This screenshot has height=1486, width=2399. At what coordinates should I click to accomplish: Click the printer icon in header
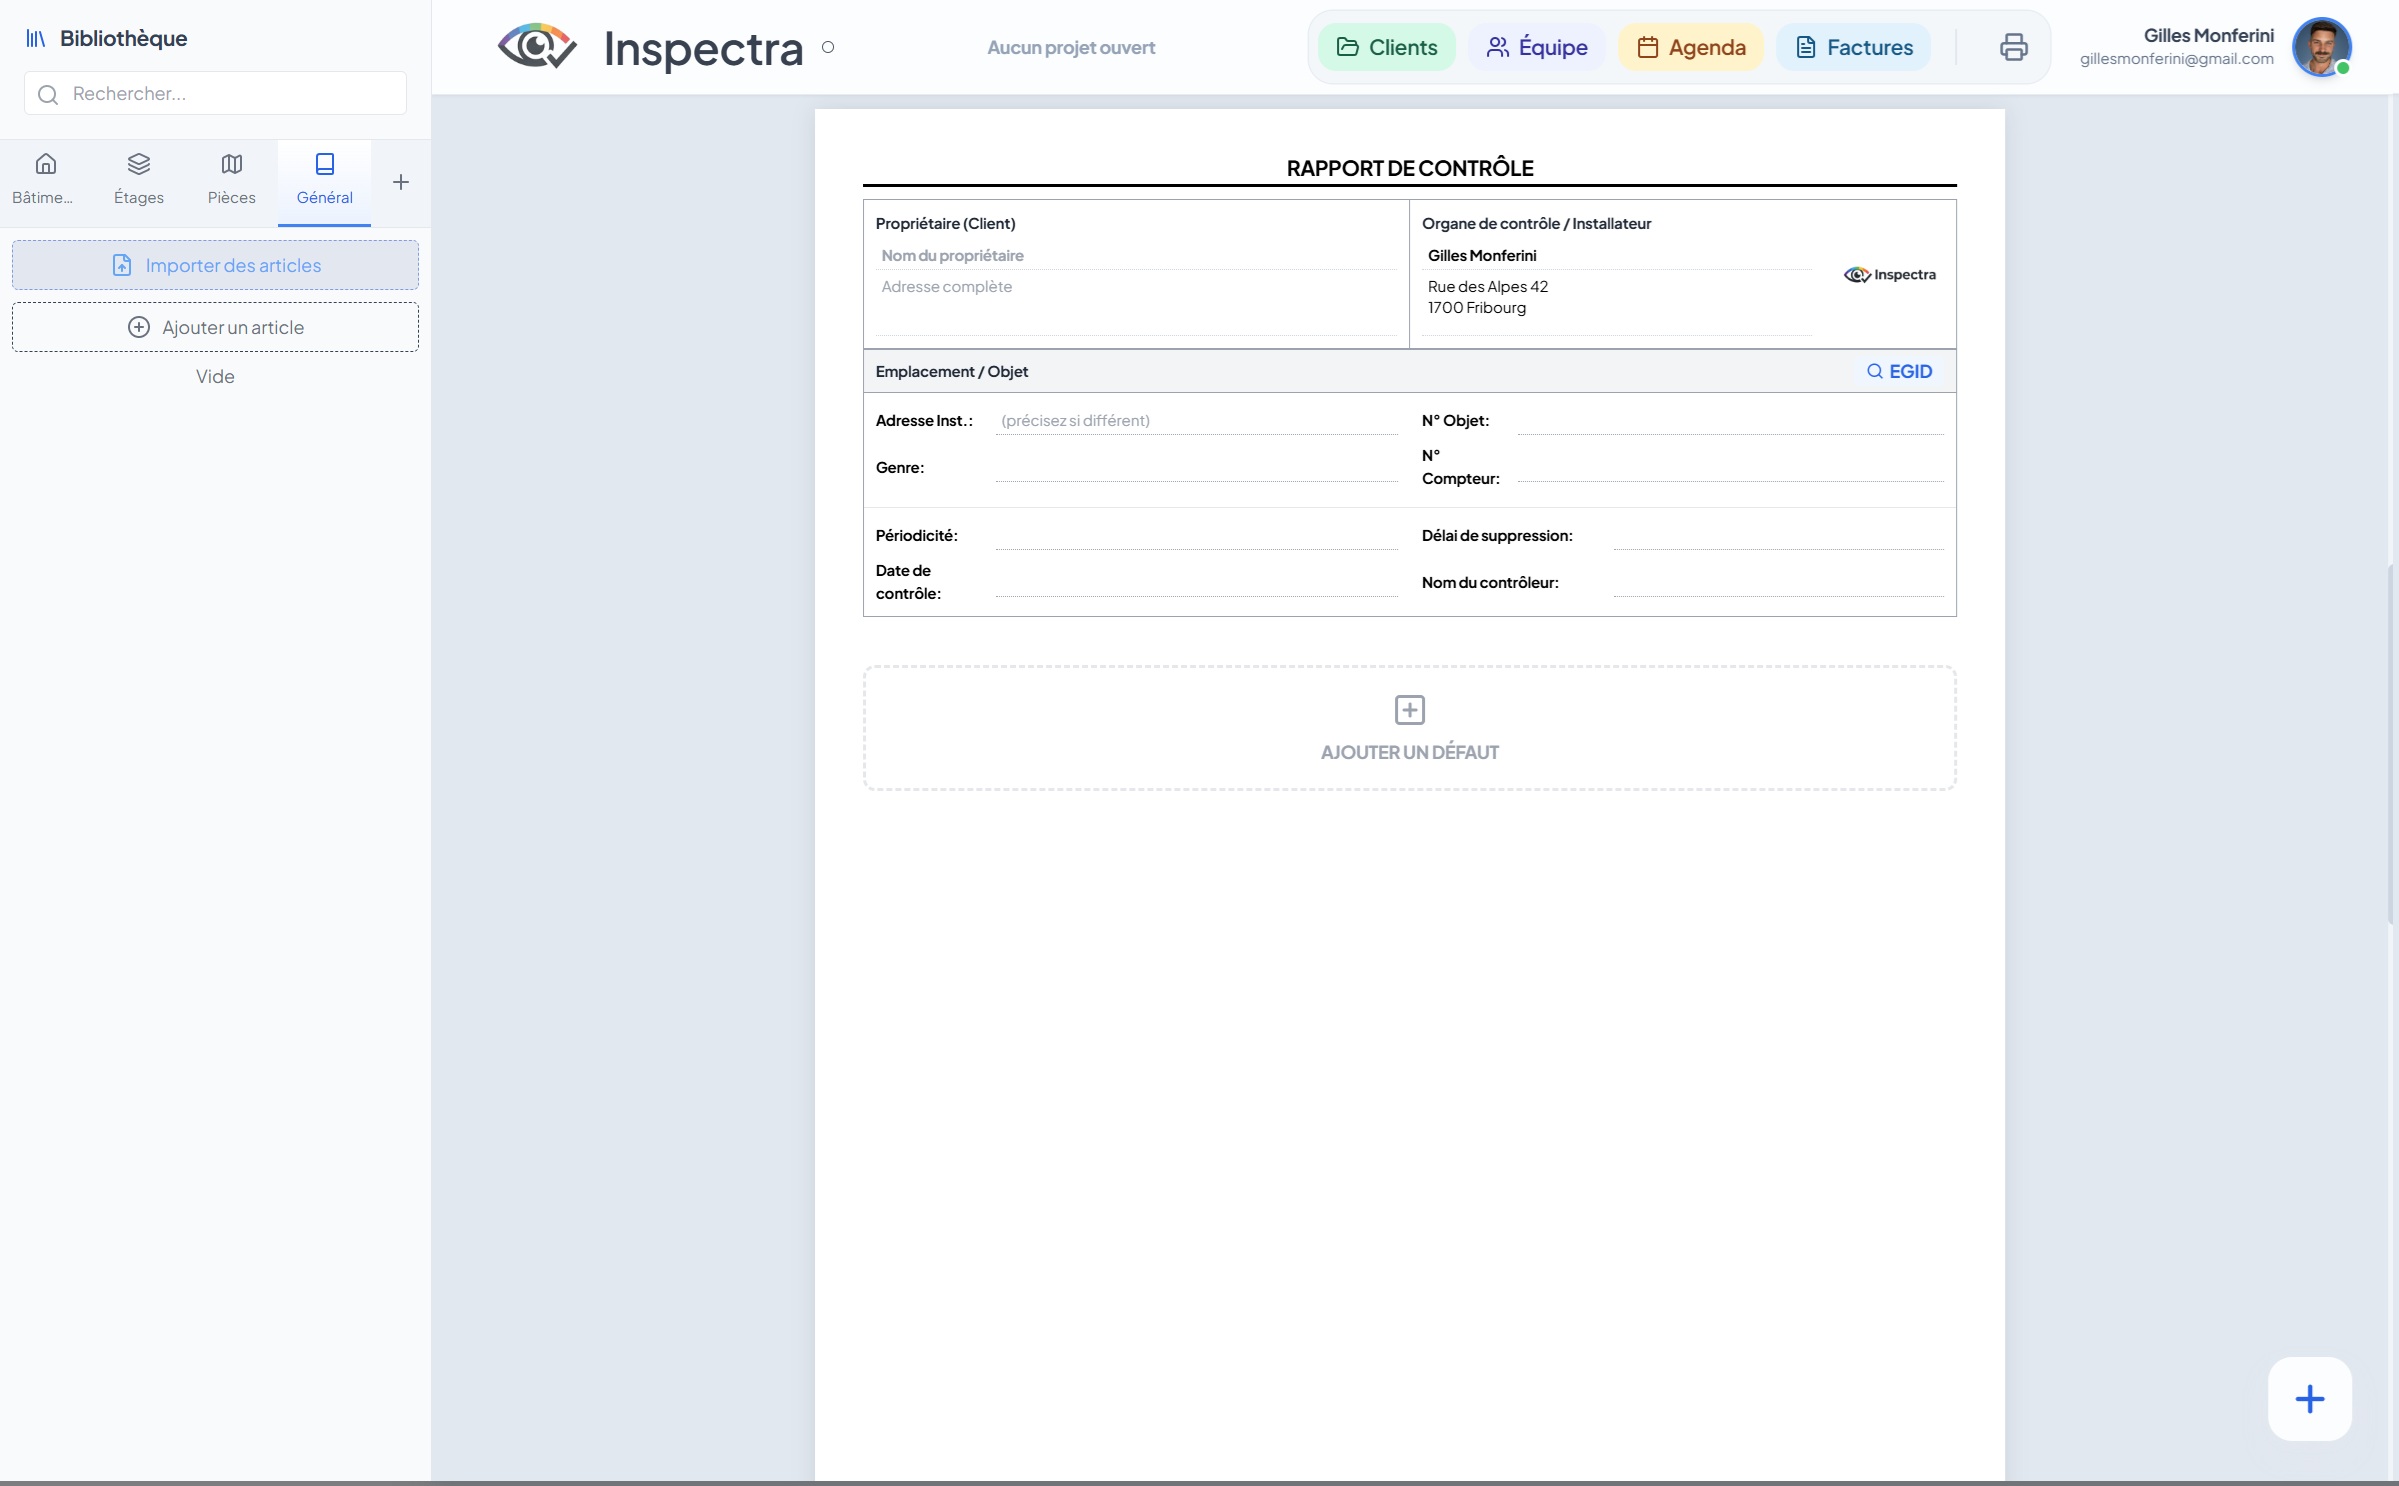[x=2013, y=47]
